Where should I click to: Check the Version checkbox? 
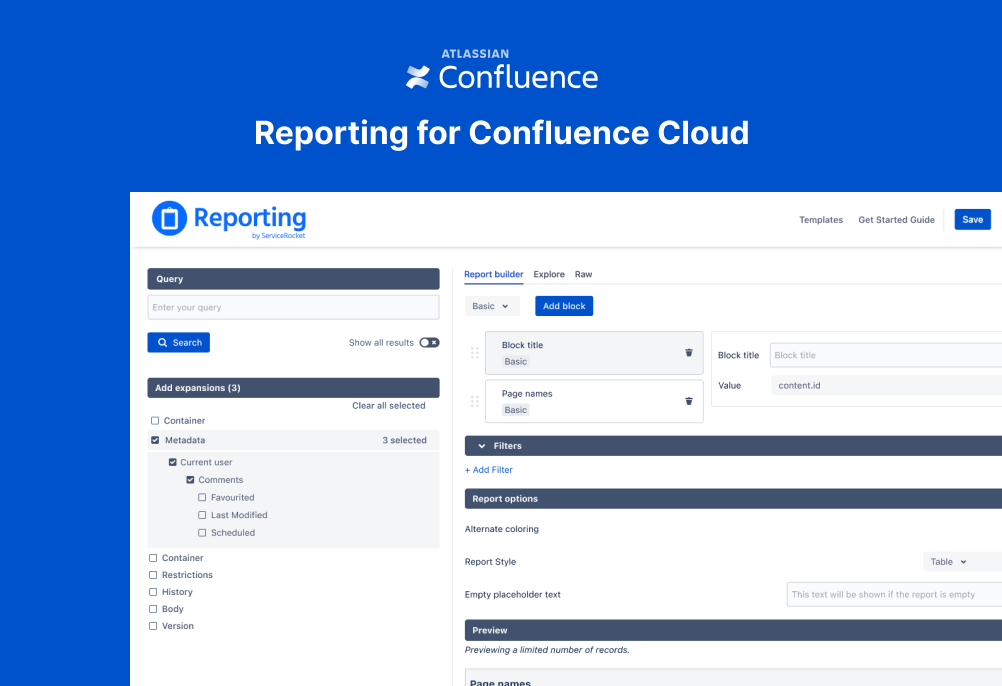point(153,626)
